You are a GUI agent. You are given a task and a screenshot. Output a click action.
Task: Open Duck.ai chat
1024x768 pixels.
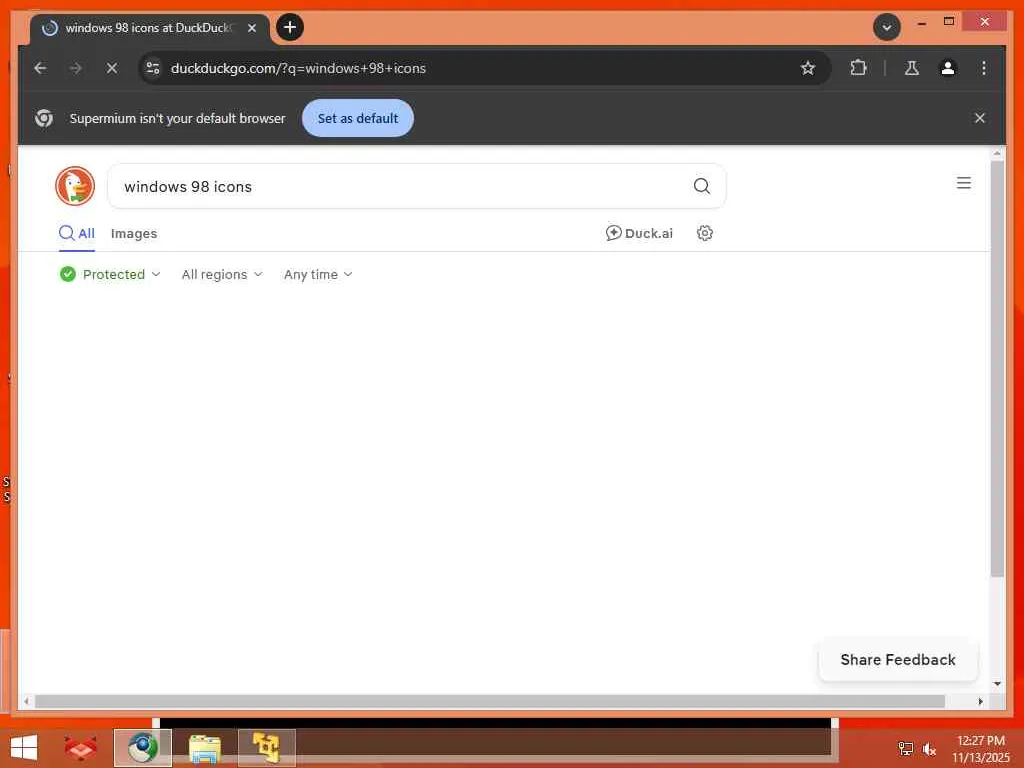pos(639,233)
